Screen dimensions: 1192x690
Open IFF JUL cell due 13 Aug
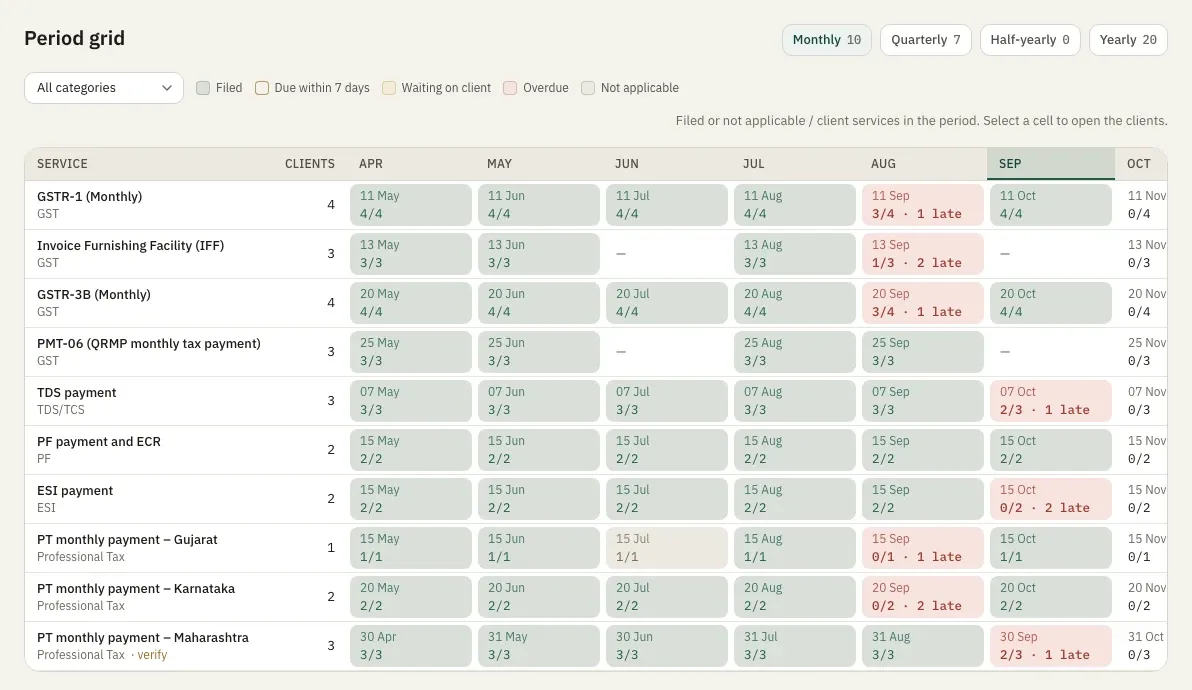tap(794, 254)
